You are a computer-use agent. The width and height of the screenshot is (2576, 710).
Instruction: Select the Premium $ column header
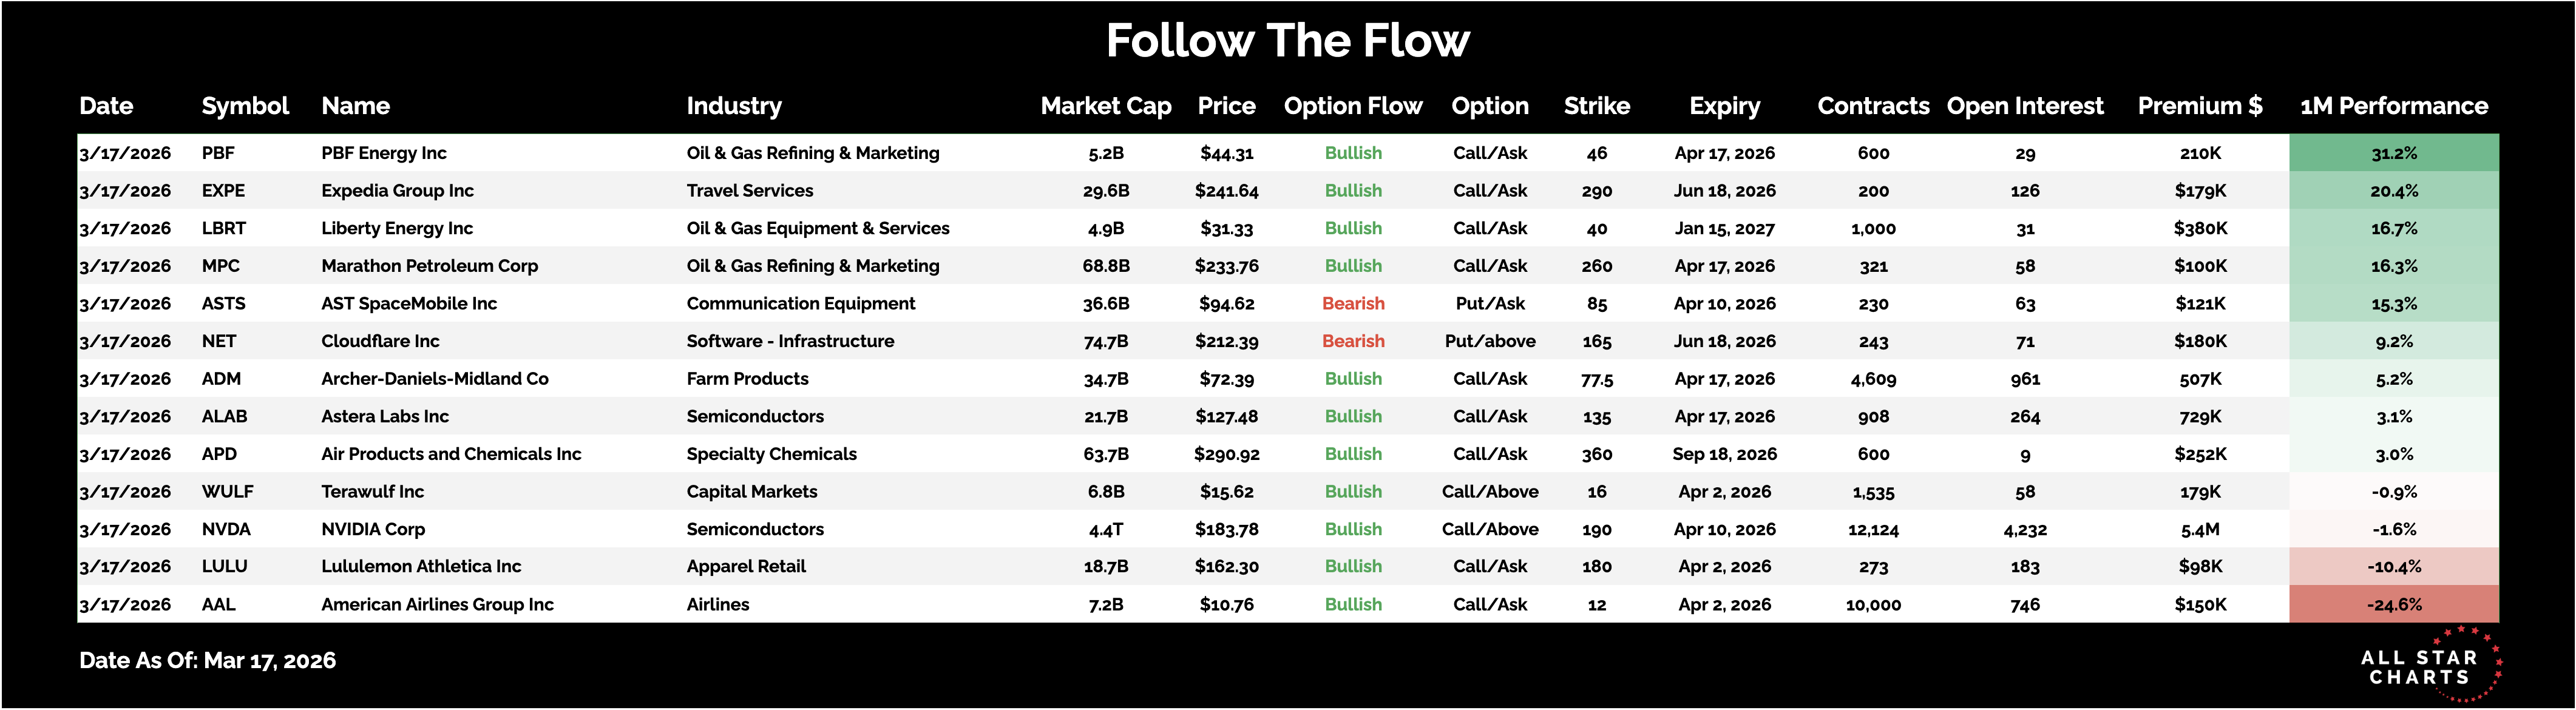coord(2199,106)
